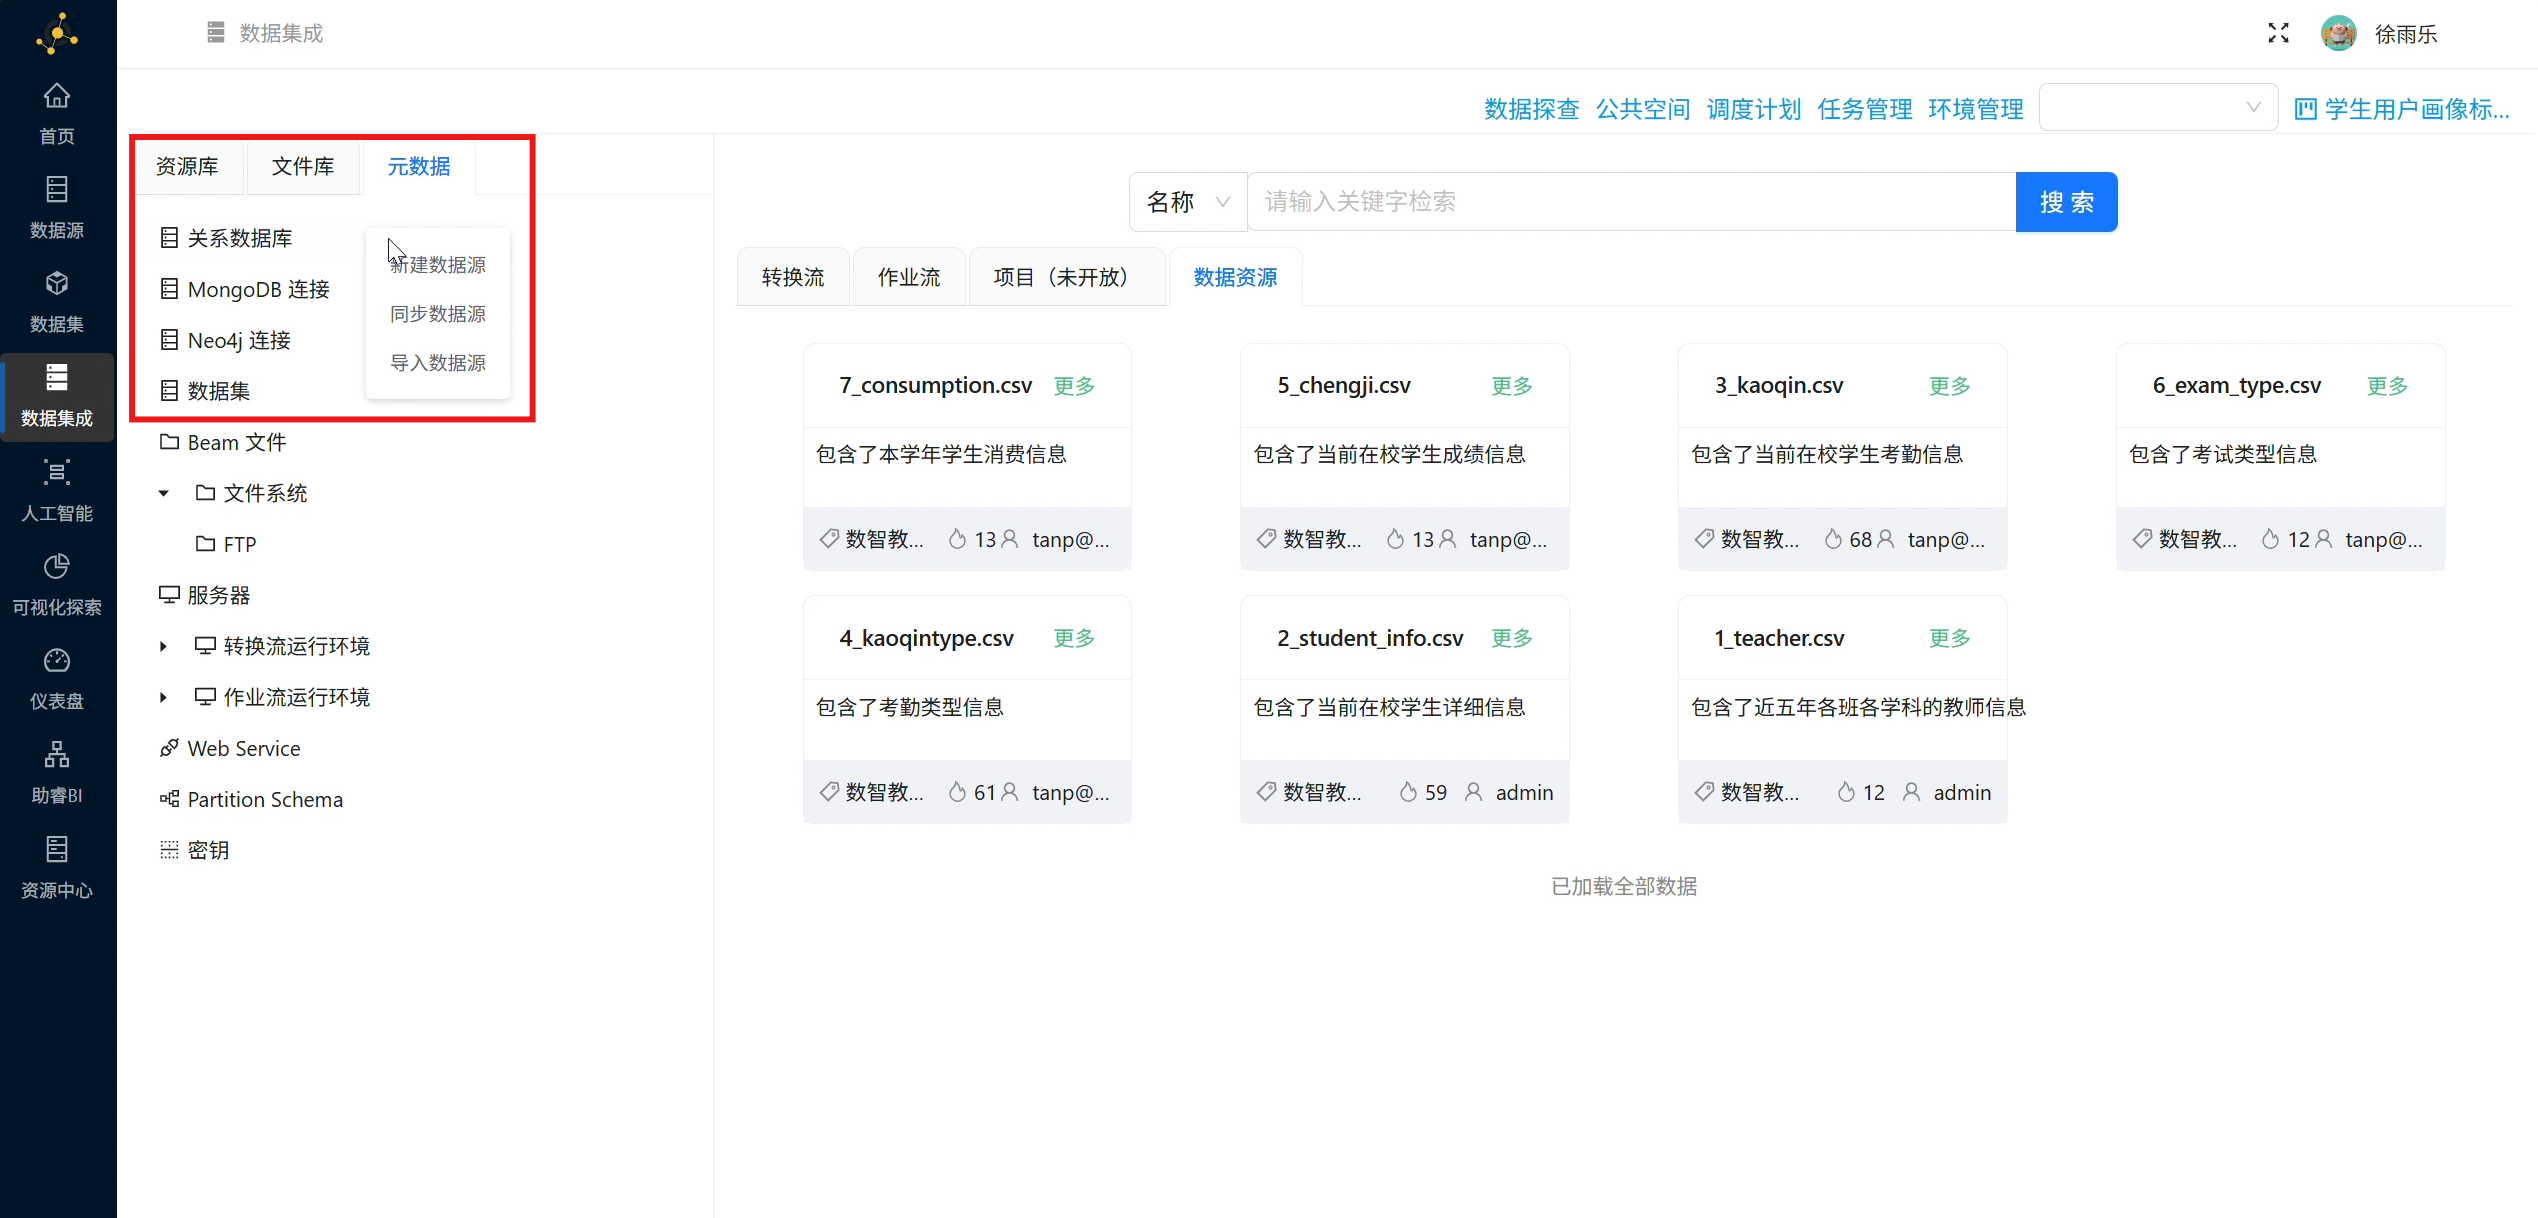Click 更多 on 5_chengji.csv card
2538x1218 pixels.
(x=1512, y=386)
